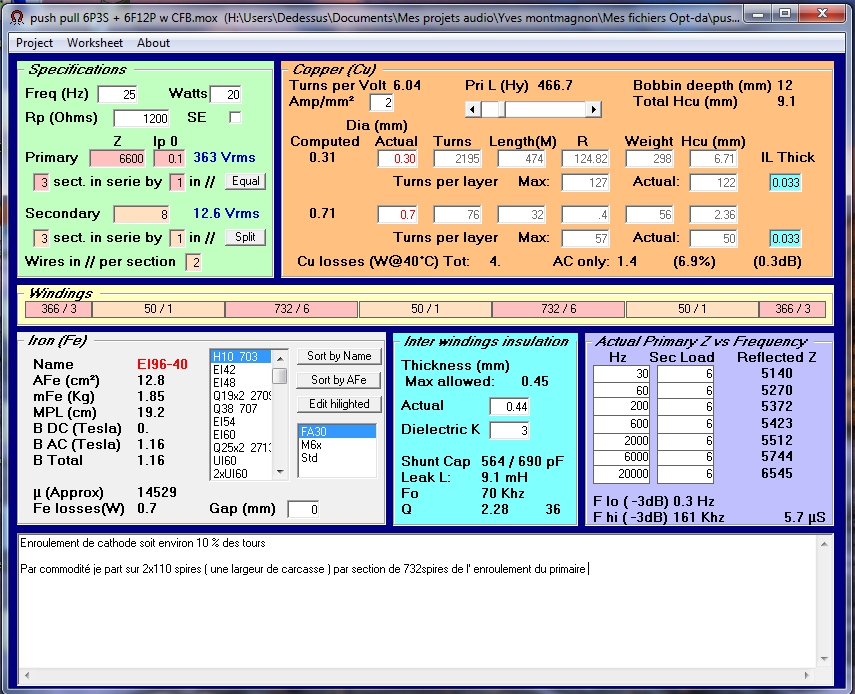Click notes horizontal scroll right arrow
The height and width of the screenshot is (694, 855).
coord(808,675)
